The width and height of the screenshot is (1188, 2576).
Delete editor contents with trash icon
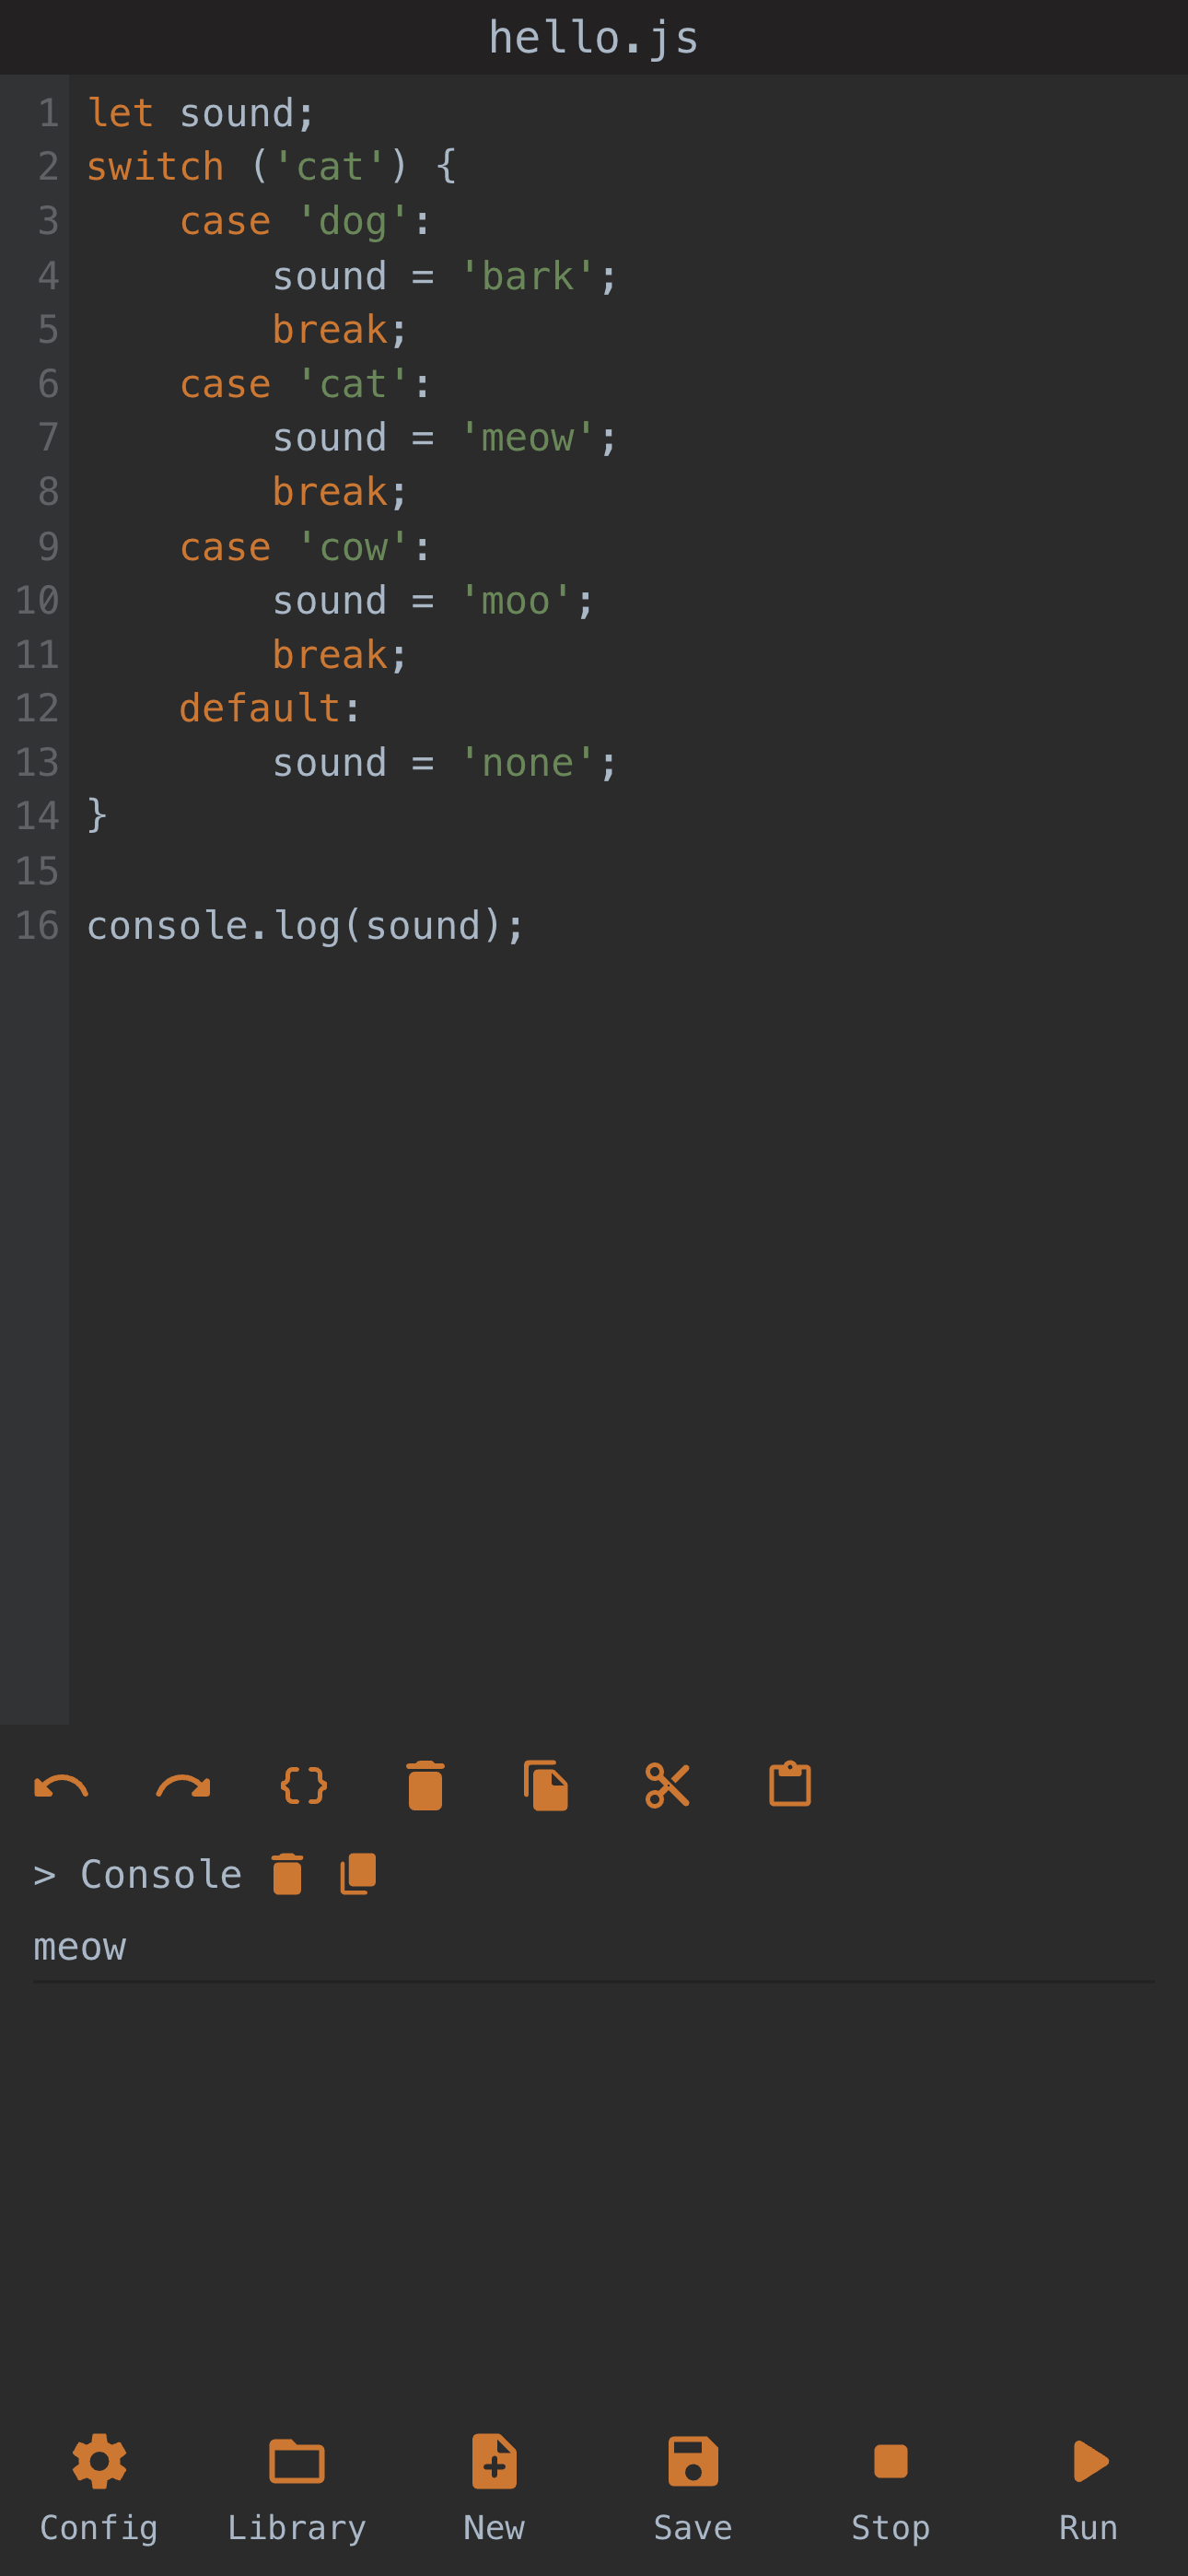(425, 1786)
